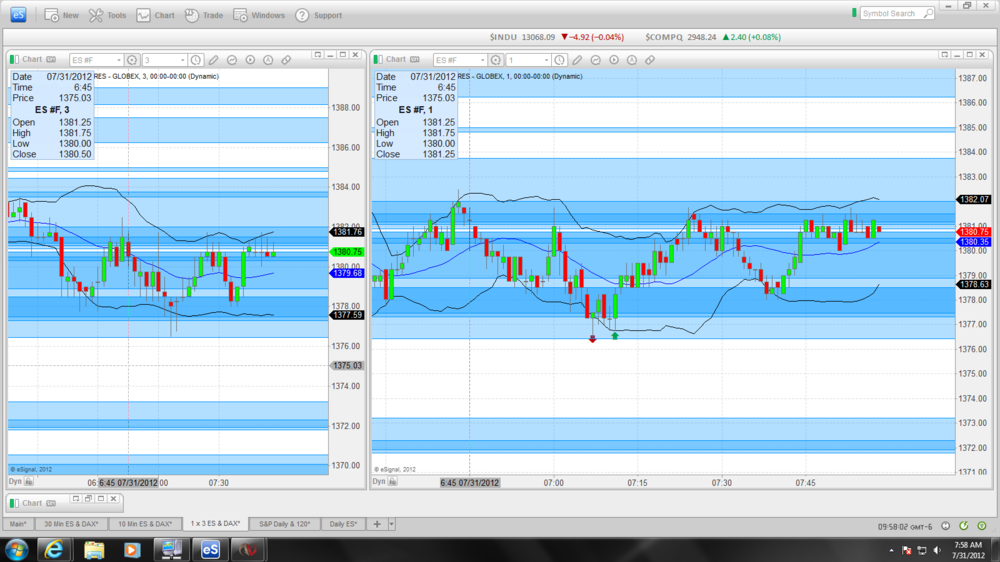Switch to 10 Min ES & DAX* tab
The height and width of the screenshot is (562, 1000).
[145, 524]
